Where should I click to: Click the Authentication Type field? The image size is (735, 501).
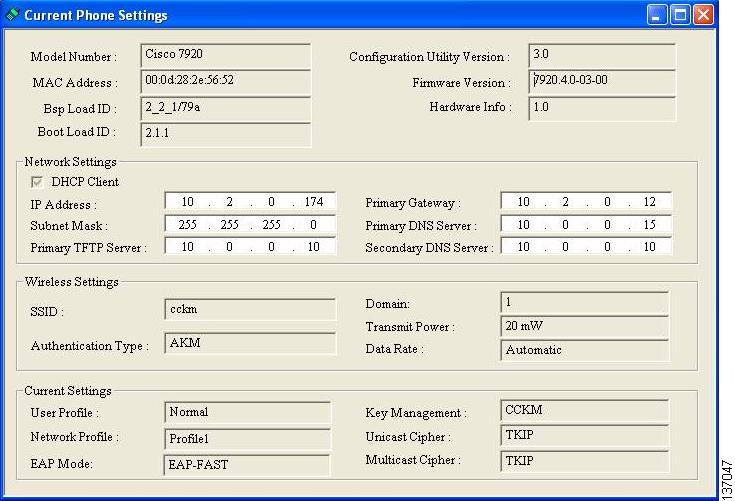(x=250, y=344)
